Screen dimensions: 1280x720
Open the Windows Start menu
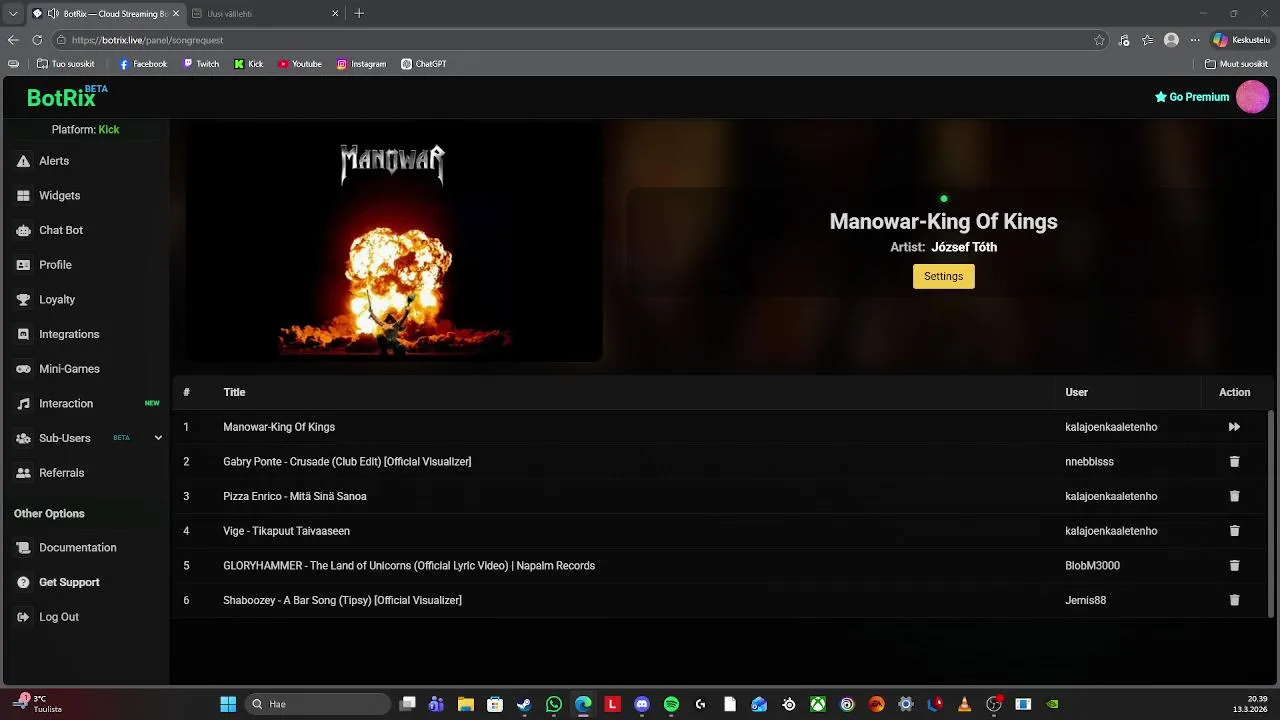tap(228, 704)
